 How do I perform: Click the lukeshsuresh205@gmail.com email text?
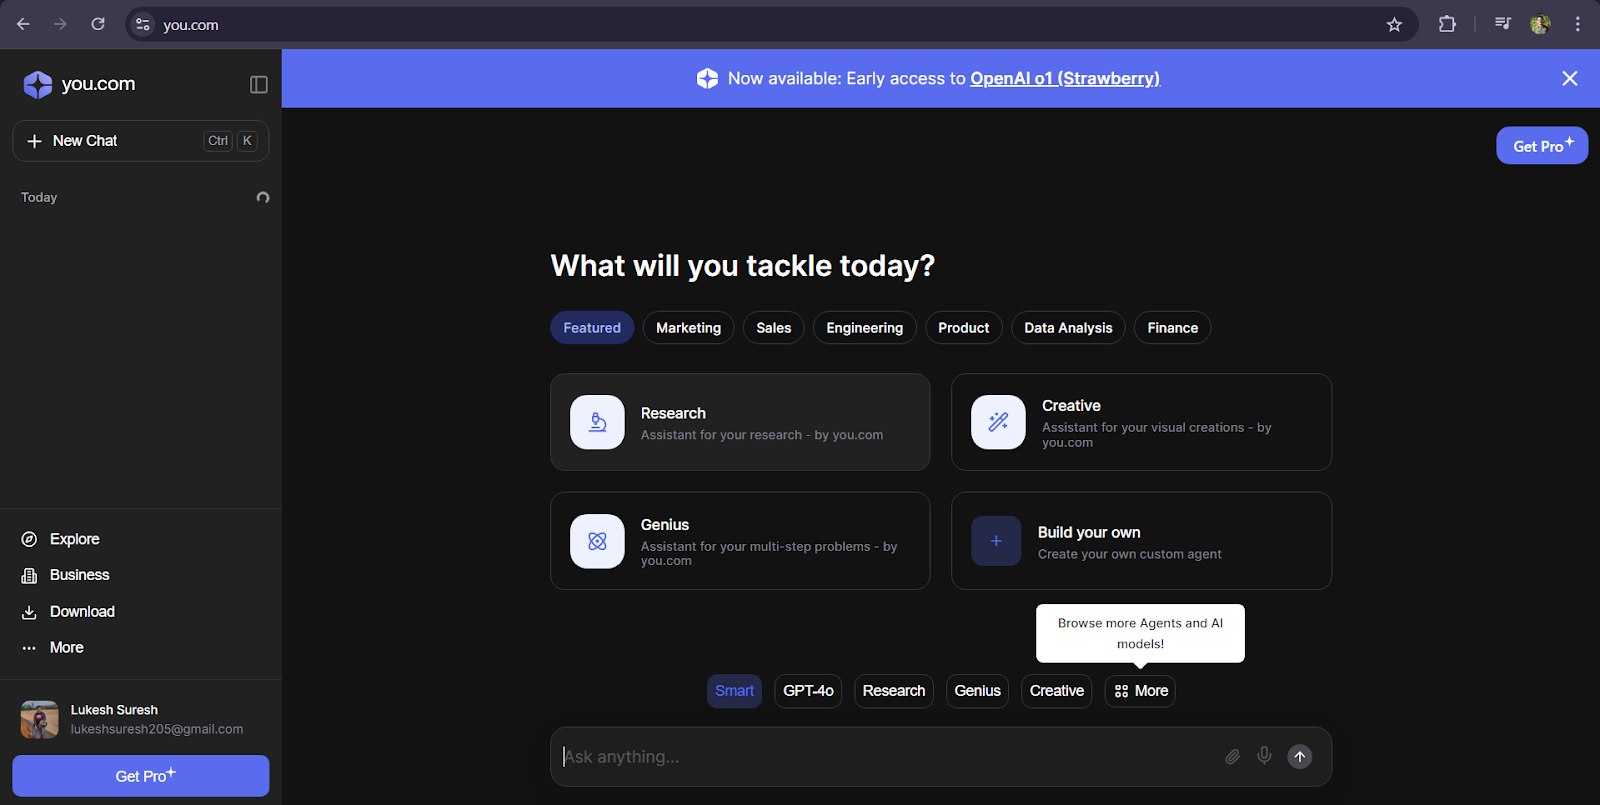click(157, 729)
